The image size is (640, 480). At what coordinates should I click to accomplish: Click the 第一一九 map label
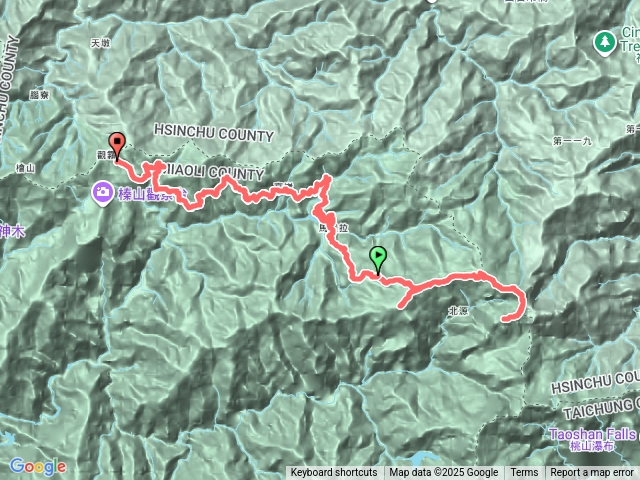coord(572,141)
